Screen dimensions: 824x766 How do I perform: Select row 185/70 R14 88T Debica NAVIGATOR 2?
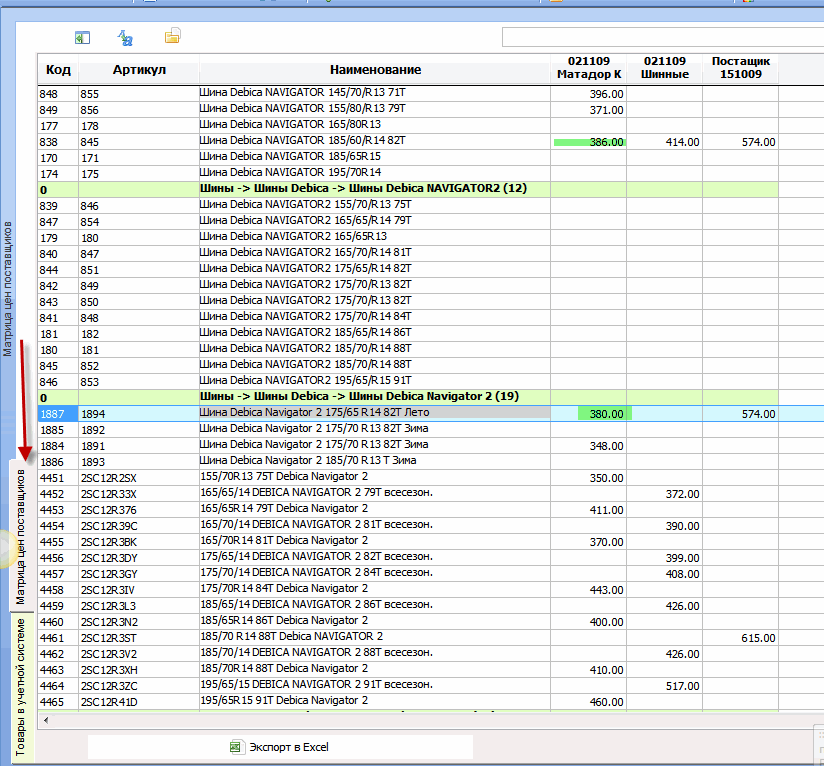[x=408, y=637]
